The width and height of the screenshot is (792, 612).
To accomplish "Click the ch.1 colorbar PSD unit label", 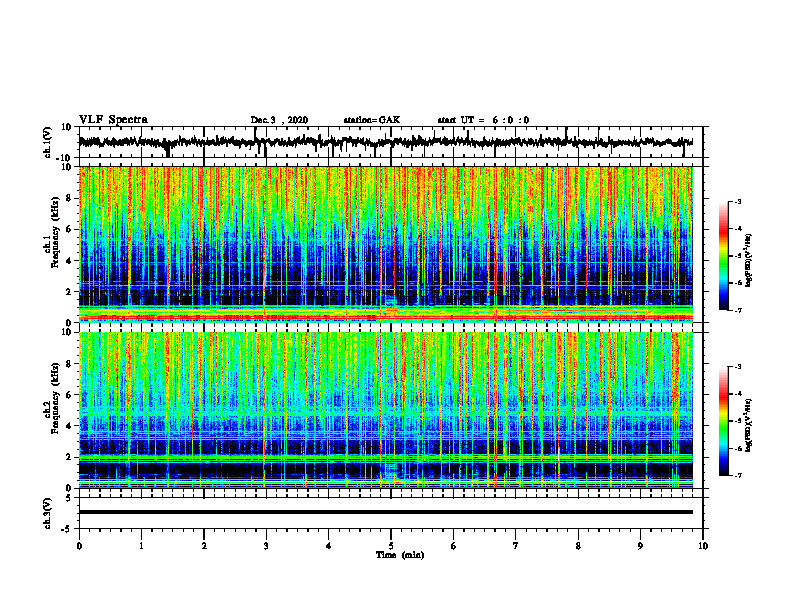I will pyautogui.click(x=749, y=261).
